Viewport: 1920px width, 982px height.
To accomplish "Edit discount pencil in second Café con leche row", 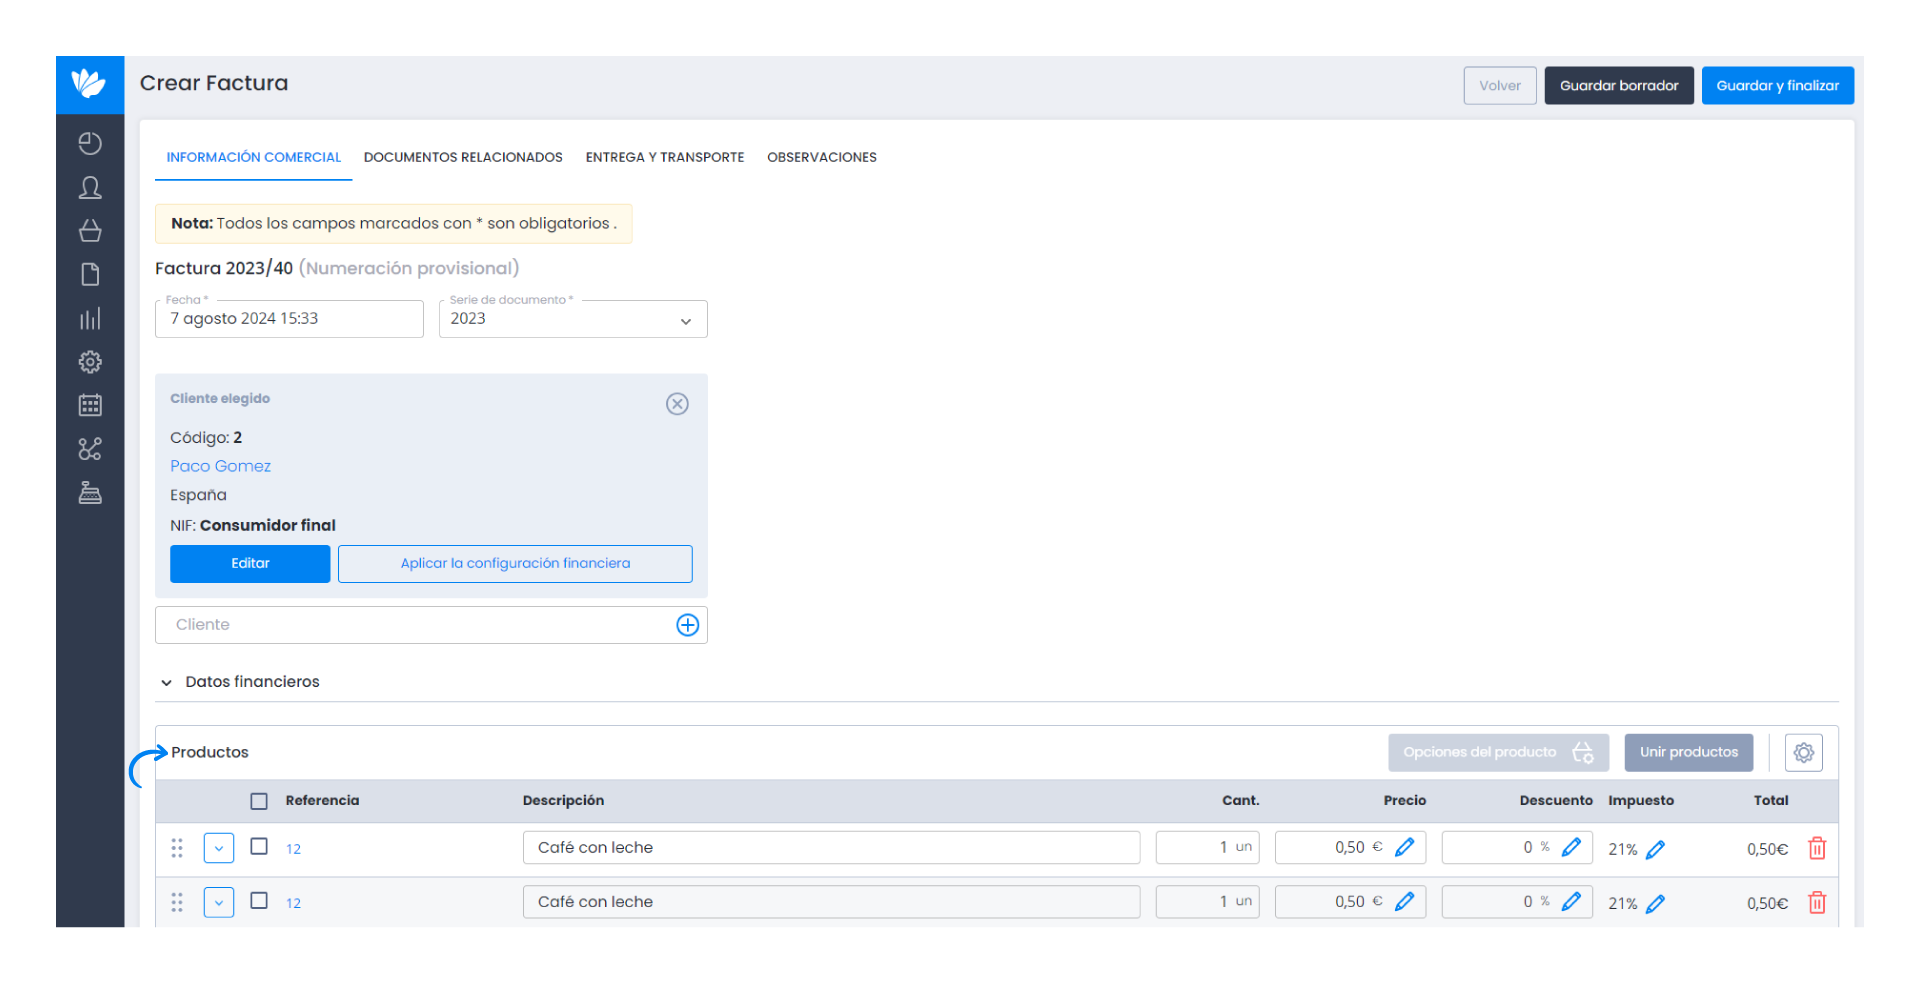I will tap(1572, 901).
